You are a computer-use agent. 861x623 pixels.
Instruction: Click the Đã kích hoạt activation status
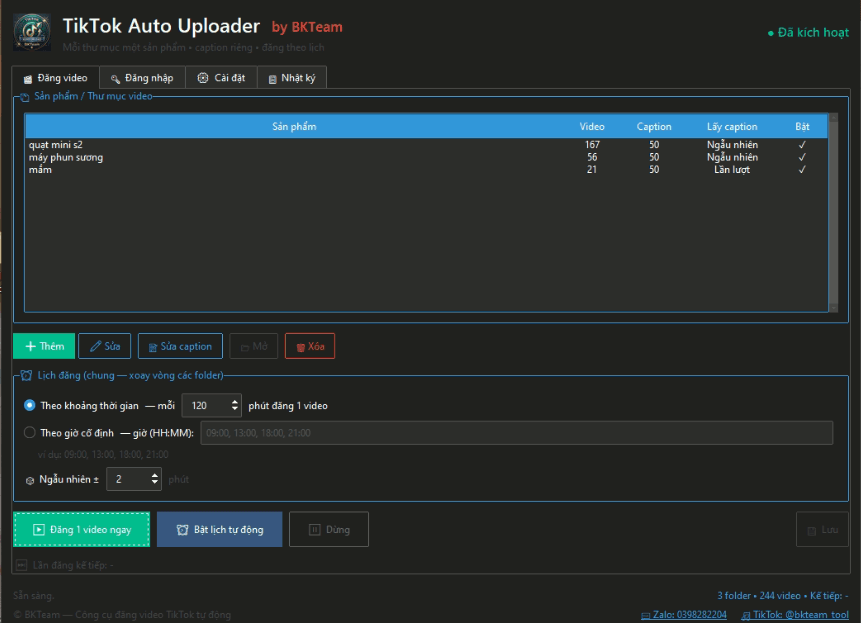point(808,33)
